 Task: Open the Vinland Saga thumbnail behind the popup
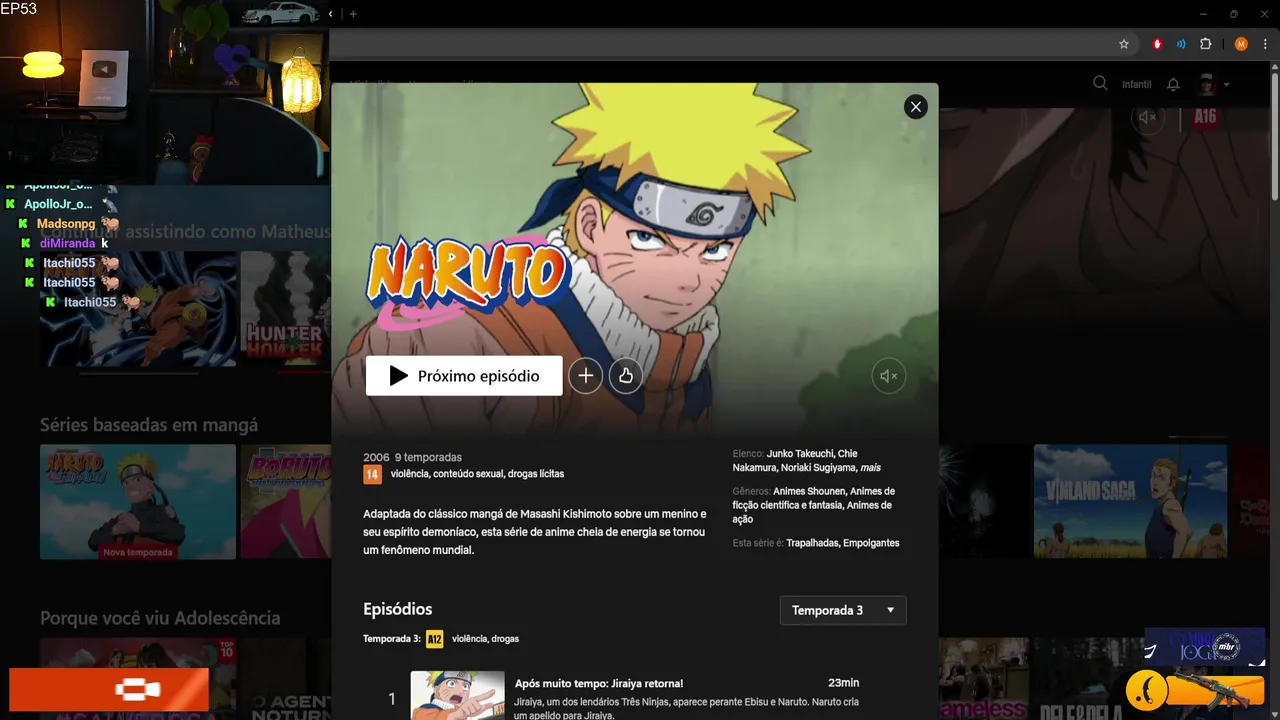click(x=1130, y=502)
